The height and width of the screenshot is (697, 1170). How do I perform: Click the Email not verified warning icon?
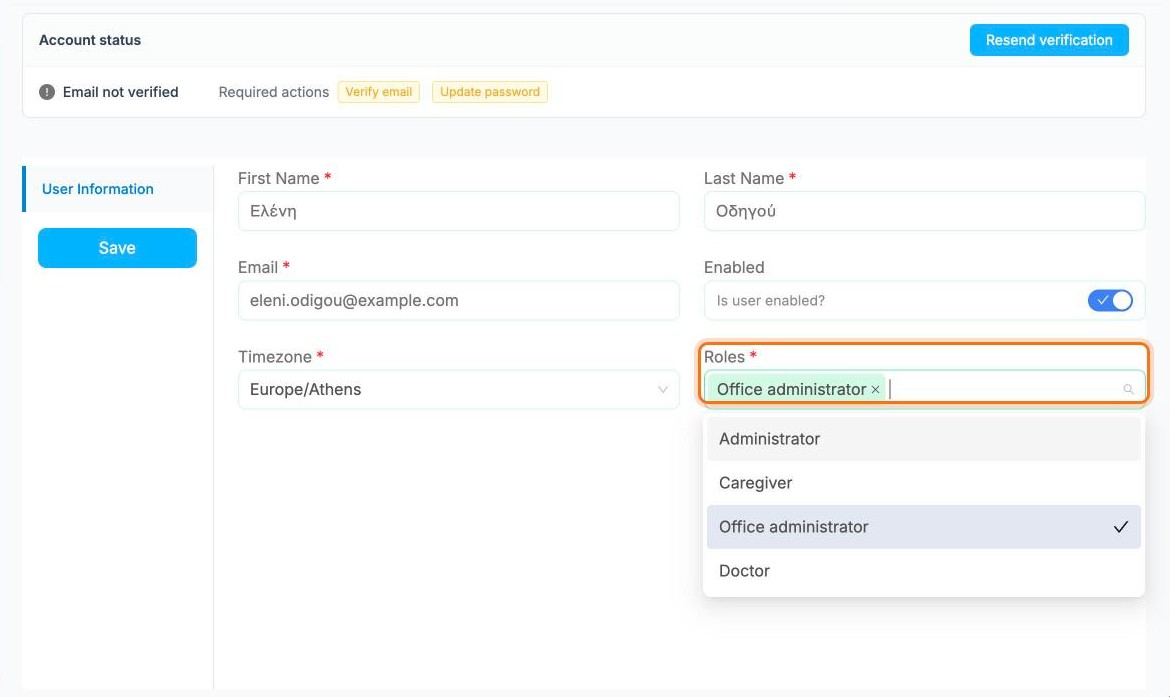click(x=47, y=92)
